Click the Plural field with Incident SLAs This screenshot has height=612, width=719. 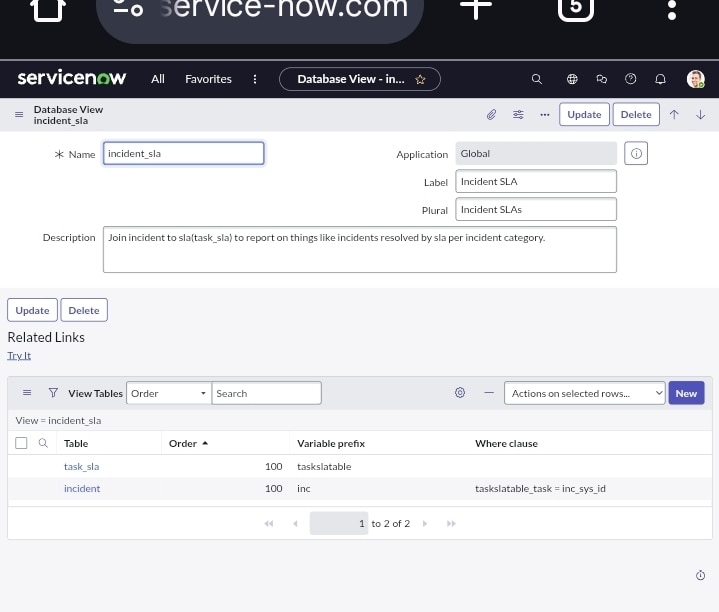coord(536,209)
